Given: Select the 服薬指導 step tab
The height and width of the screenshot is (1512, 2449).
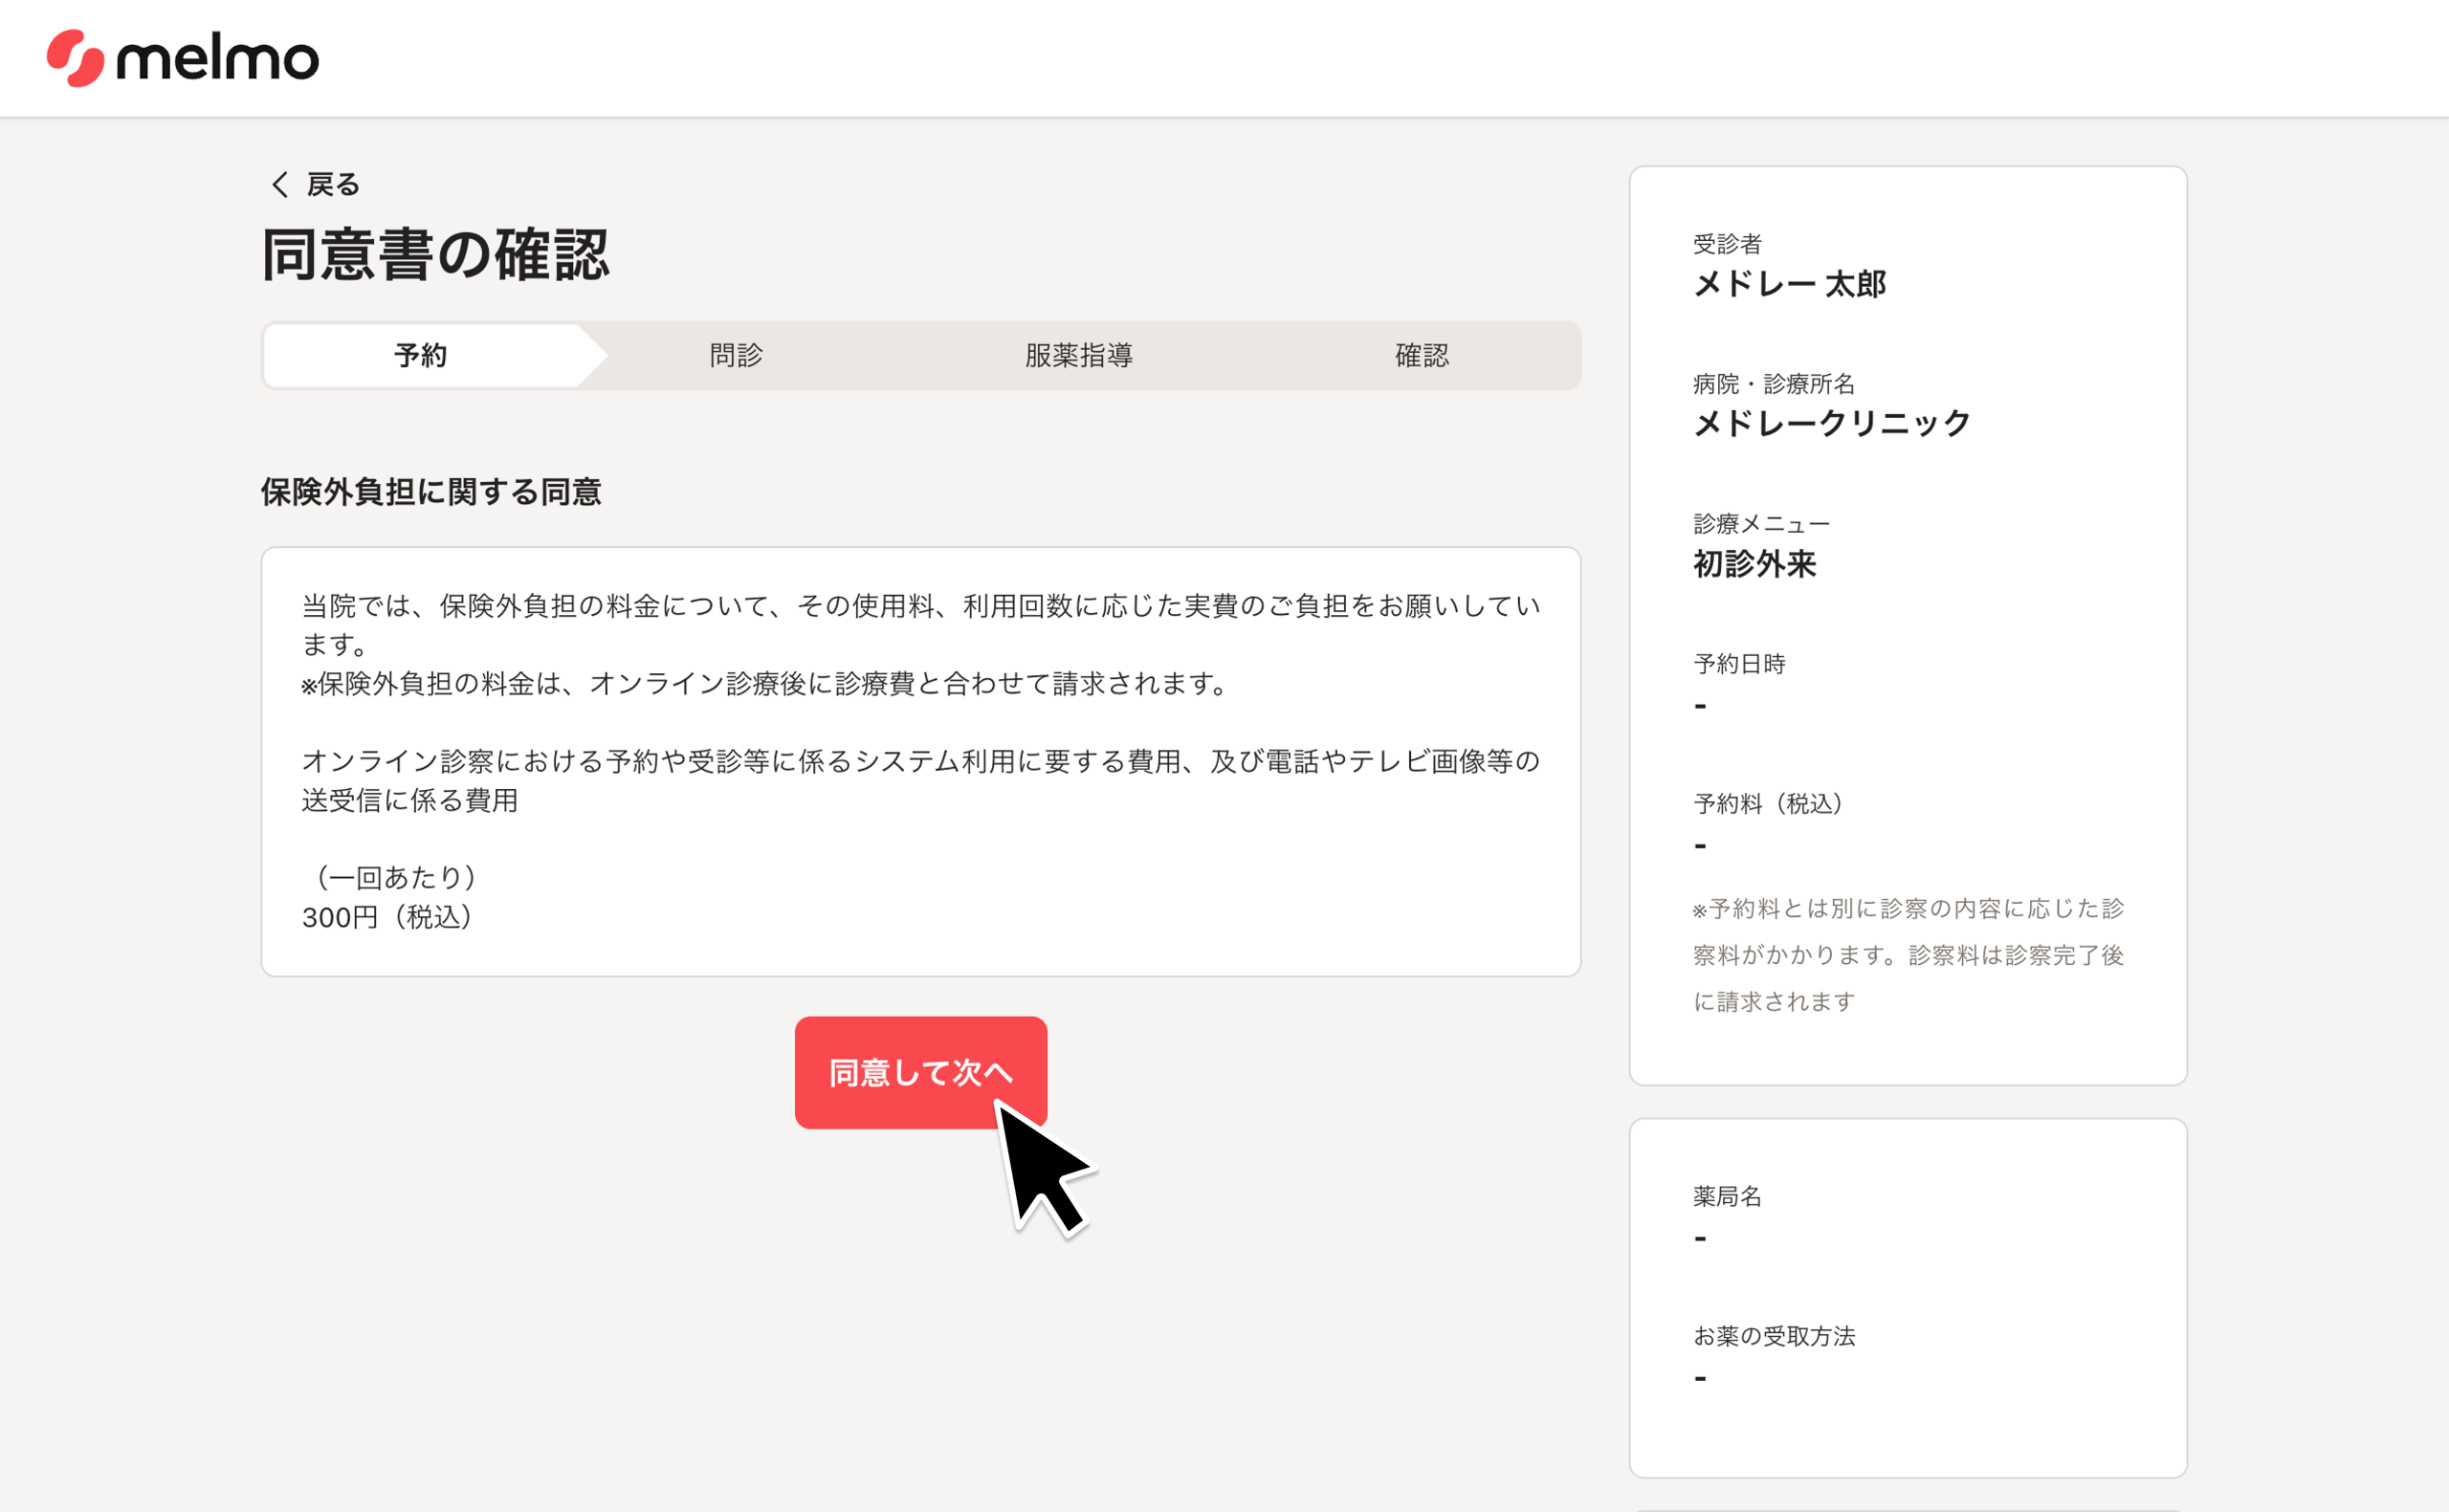Looking at the screenshot, I should (x=1078, y=355).
